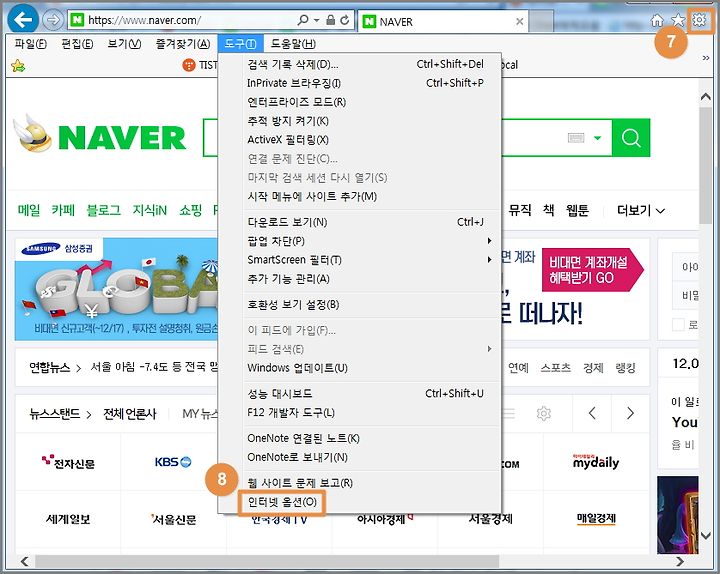Click the 메일 link on Naver
The image size is (720, 574).
tap(29, 210)
